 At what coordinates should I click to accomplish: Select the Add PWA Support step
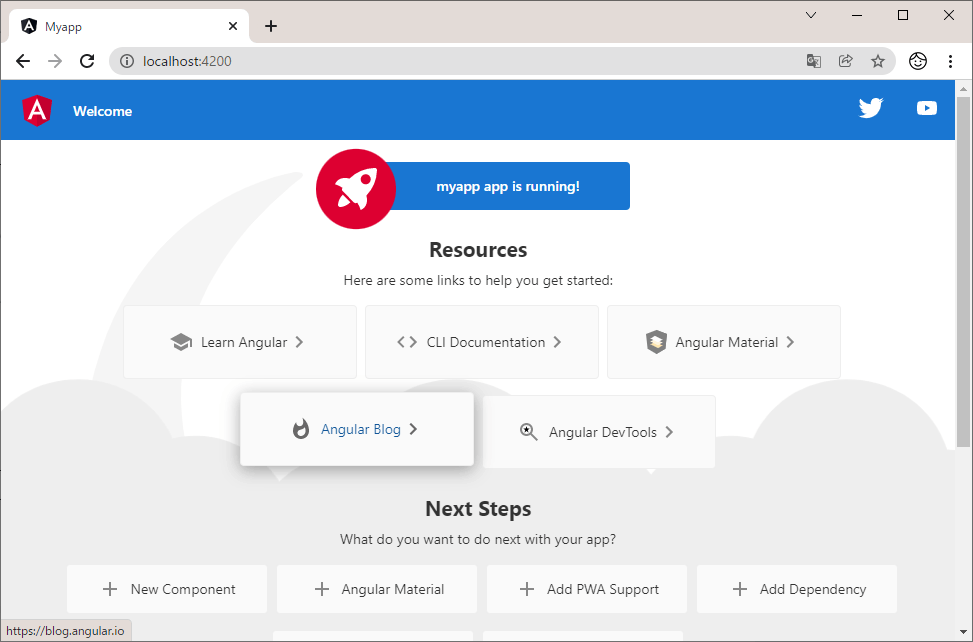point(587,589)
